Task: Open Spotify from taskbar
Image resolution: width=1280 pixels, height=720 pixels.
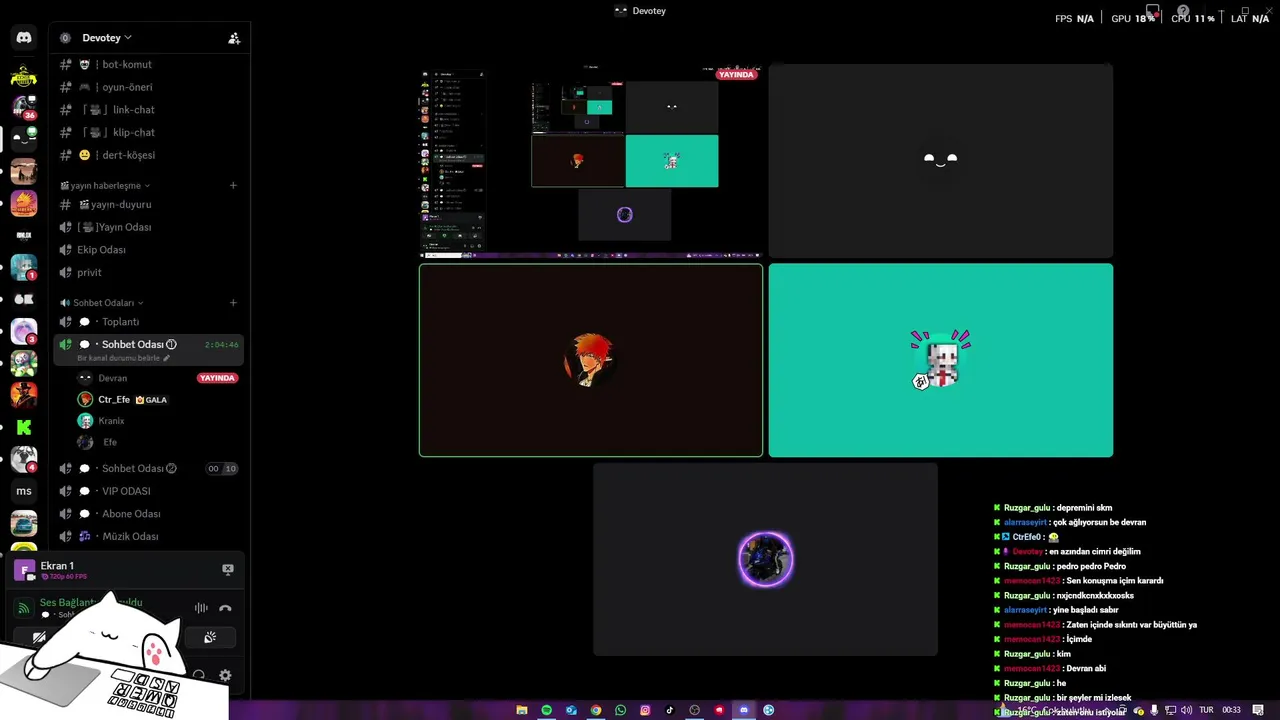Action: pyautogui.click(x=547, y=710)
